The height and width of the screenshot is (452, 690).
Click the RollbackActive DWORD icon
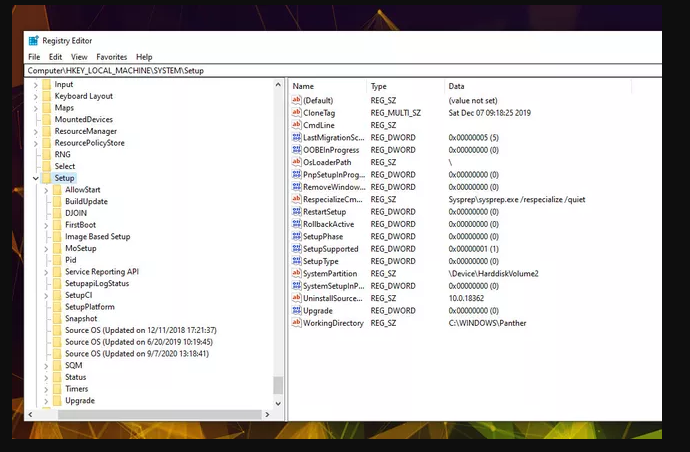point(297,224)
